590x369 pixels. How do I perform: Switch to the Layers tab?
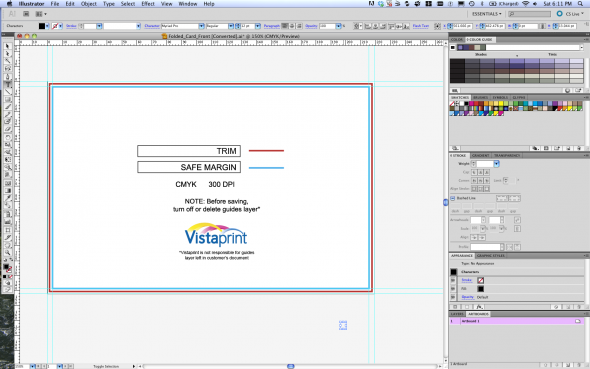click(x=457, y=314)
